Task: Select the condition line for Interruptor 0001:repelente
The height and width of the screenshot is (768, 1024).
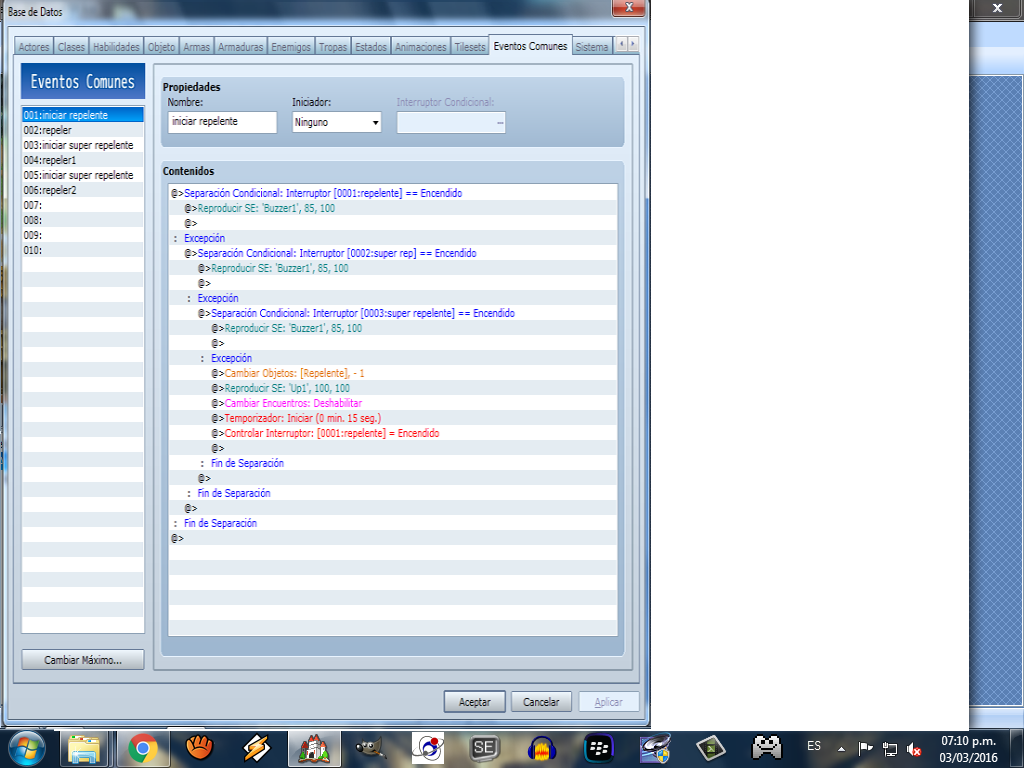Action: pos(392,193)
